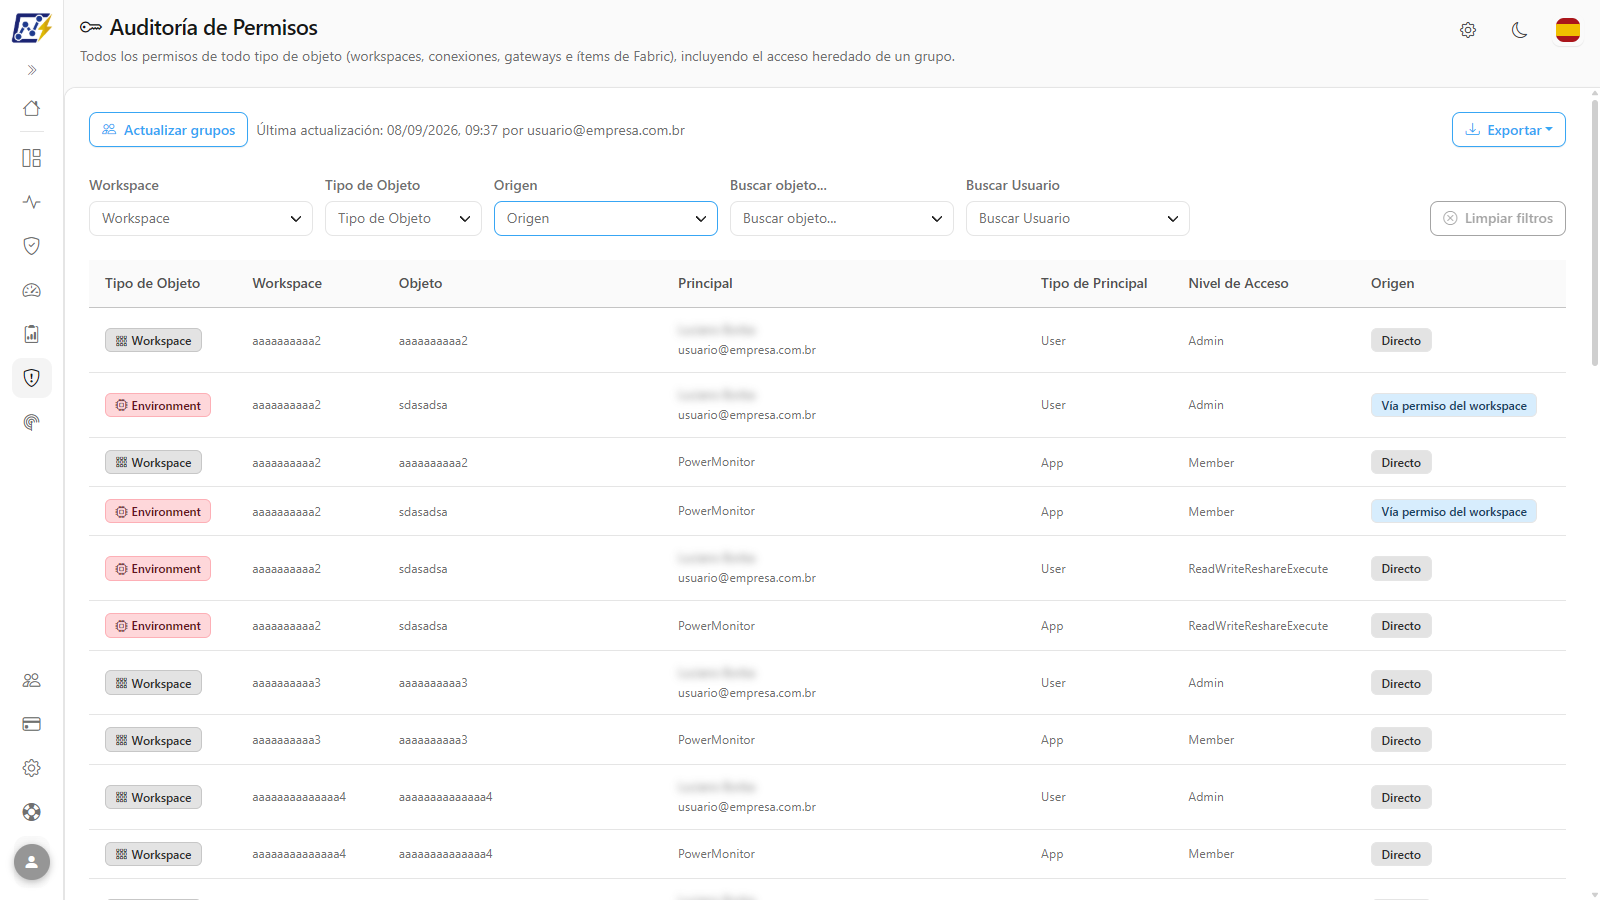Click Directo badge in first table row
Image resolution: width=1600 pixels, height=900 pixels.
click(1401, 341)
